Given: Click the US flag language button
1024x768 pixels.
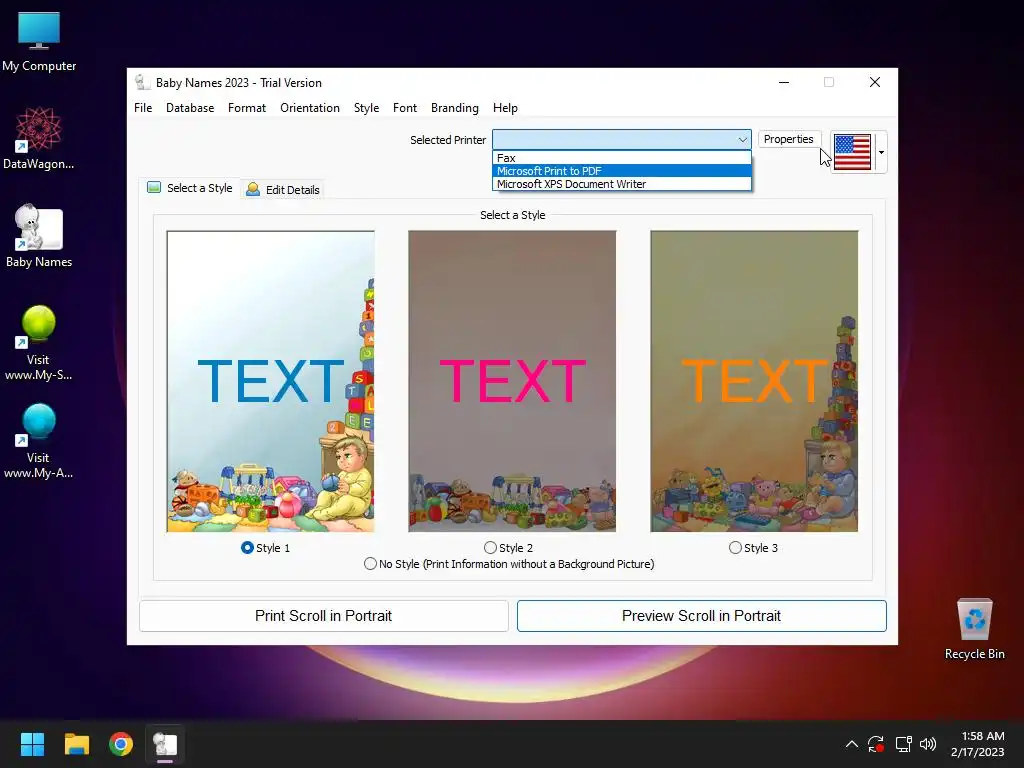Looking at the screenshot, I should pyautogui.click(x=853, y=152).
